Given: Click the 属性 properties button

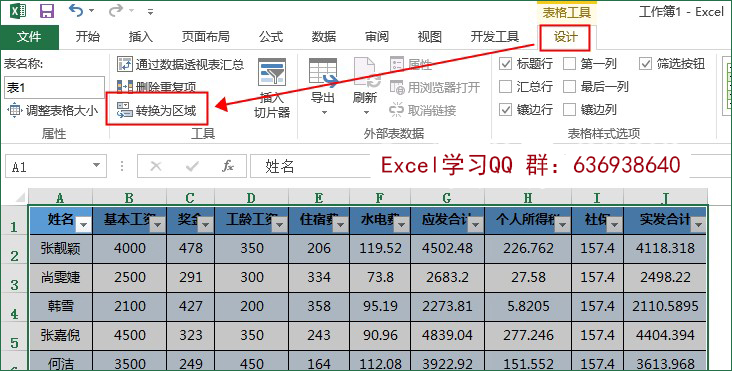Looking at the screenshot, I should [411, 64].
